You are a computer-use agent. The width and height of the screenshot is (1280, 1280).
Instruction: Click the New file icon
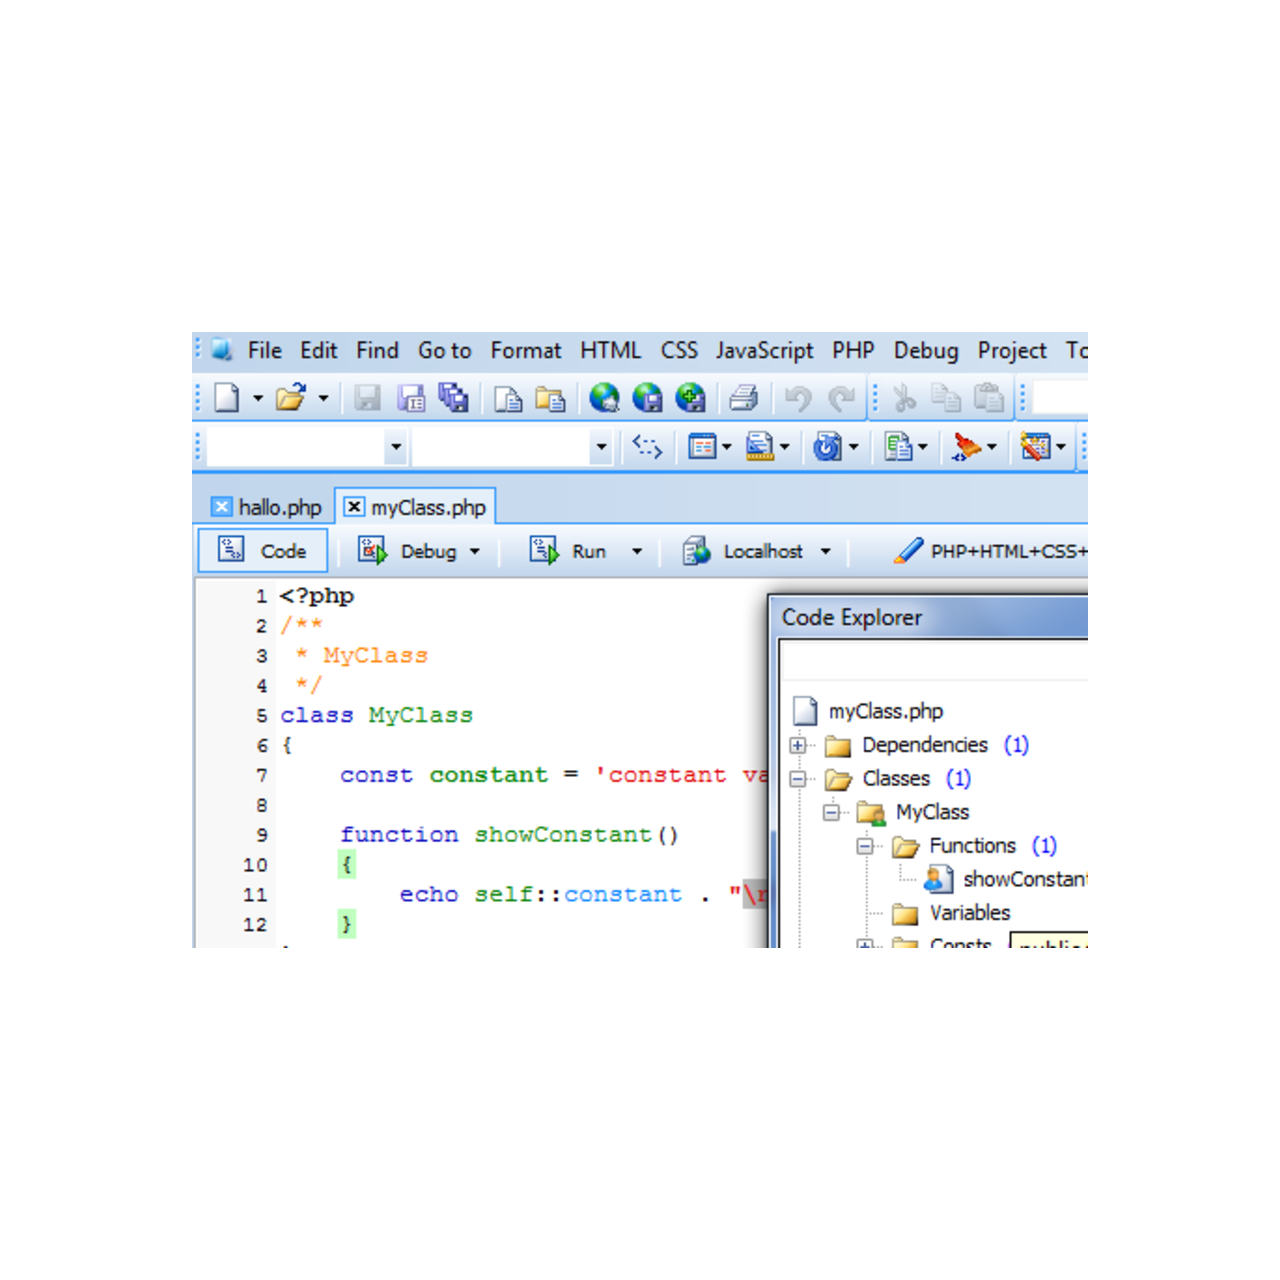point(227,398)
